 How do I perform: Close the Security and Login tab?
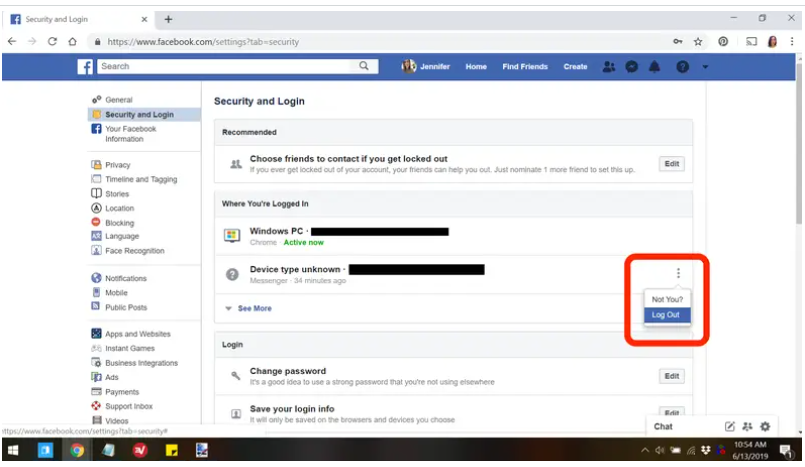(144, 20)
